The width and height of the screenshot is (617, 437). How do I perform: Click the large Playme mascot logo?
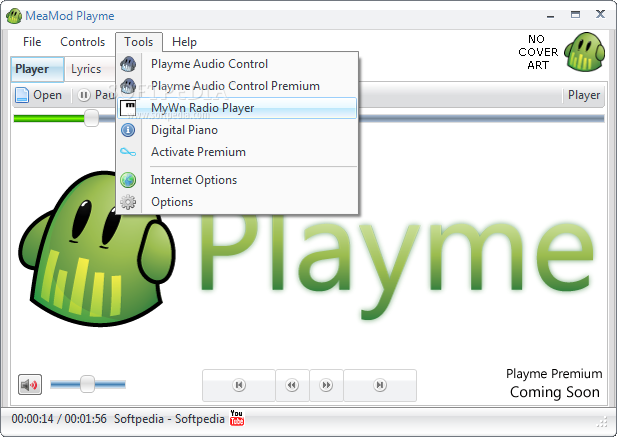click(97, 249)
